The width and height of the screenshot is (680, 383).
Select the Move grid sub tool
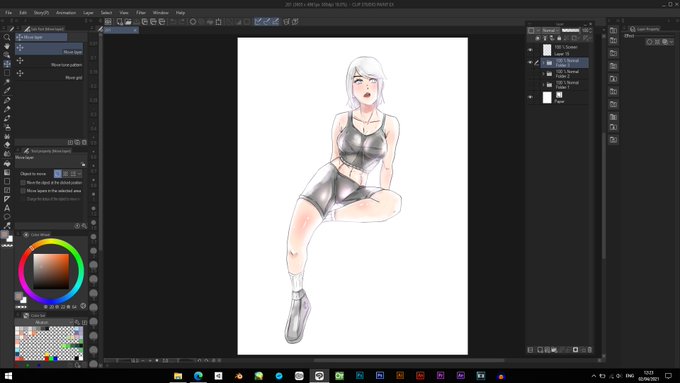[x=49, y=75]
